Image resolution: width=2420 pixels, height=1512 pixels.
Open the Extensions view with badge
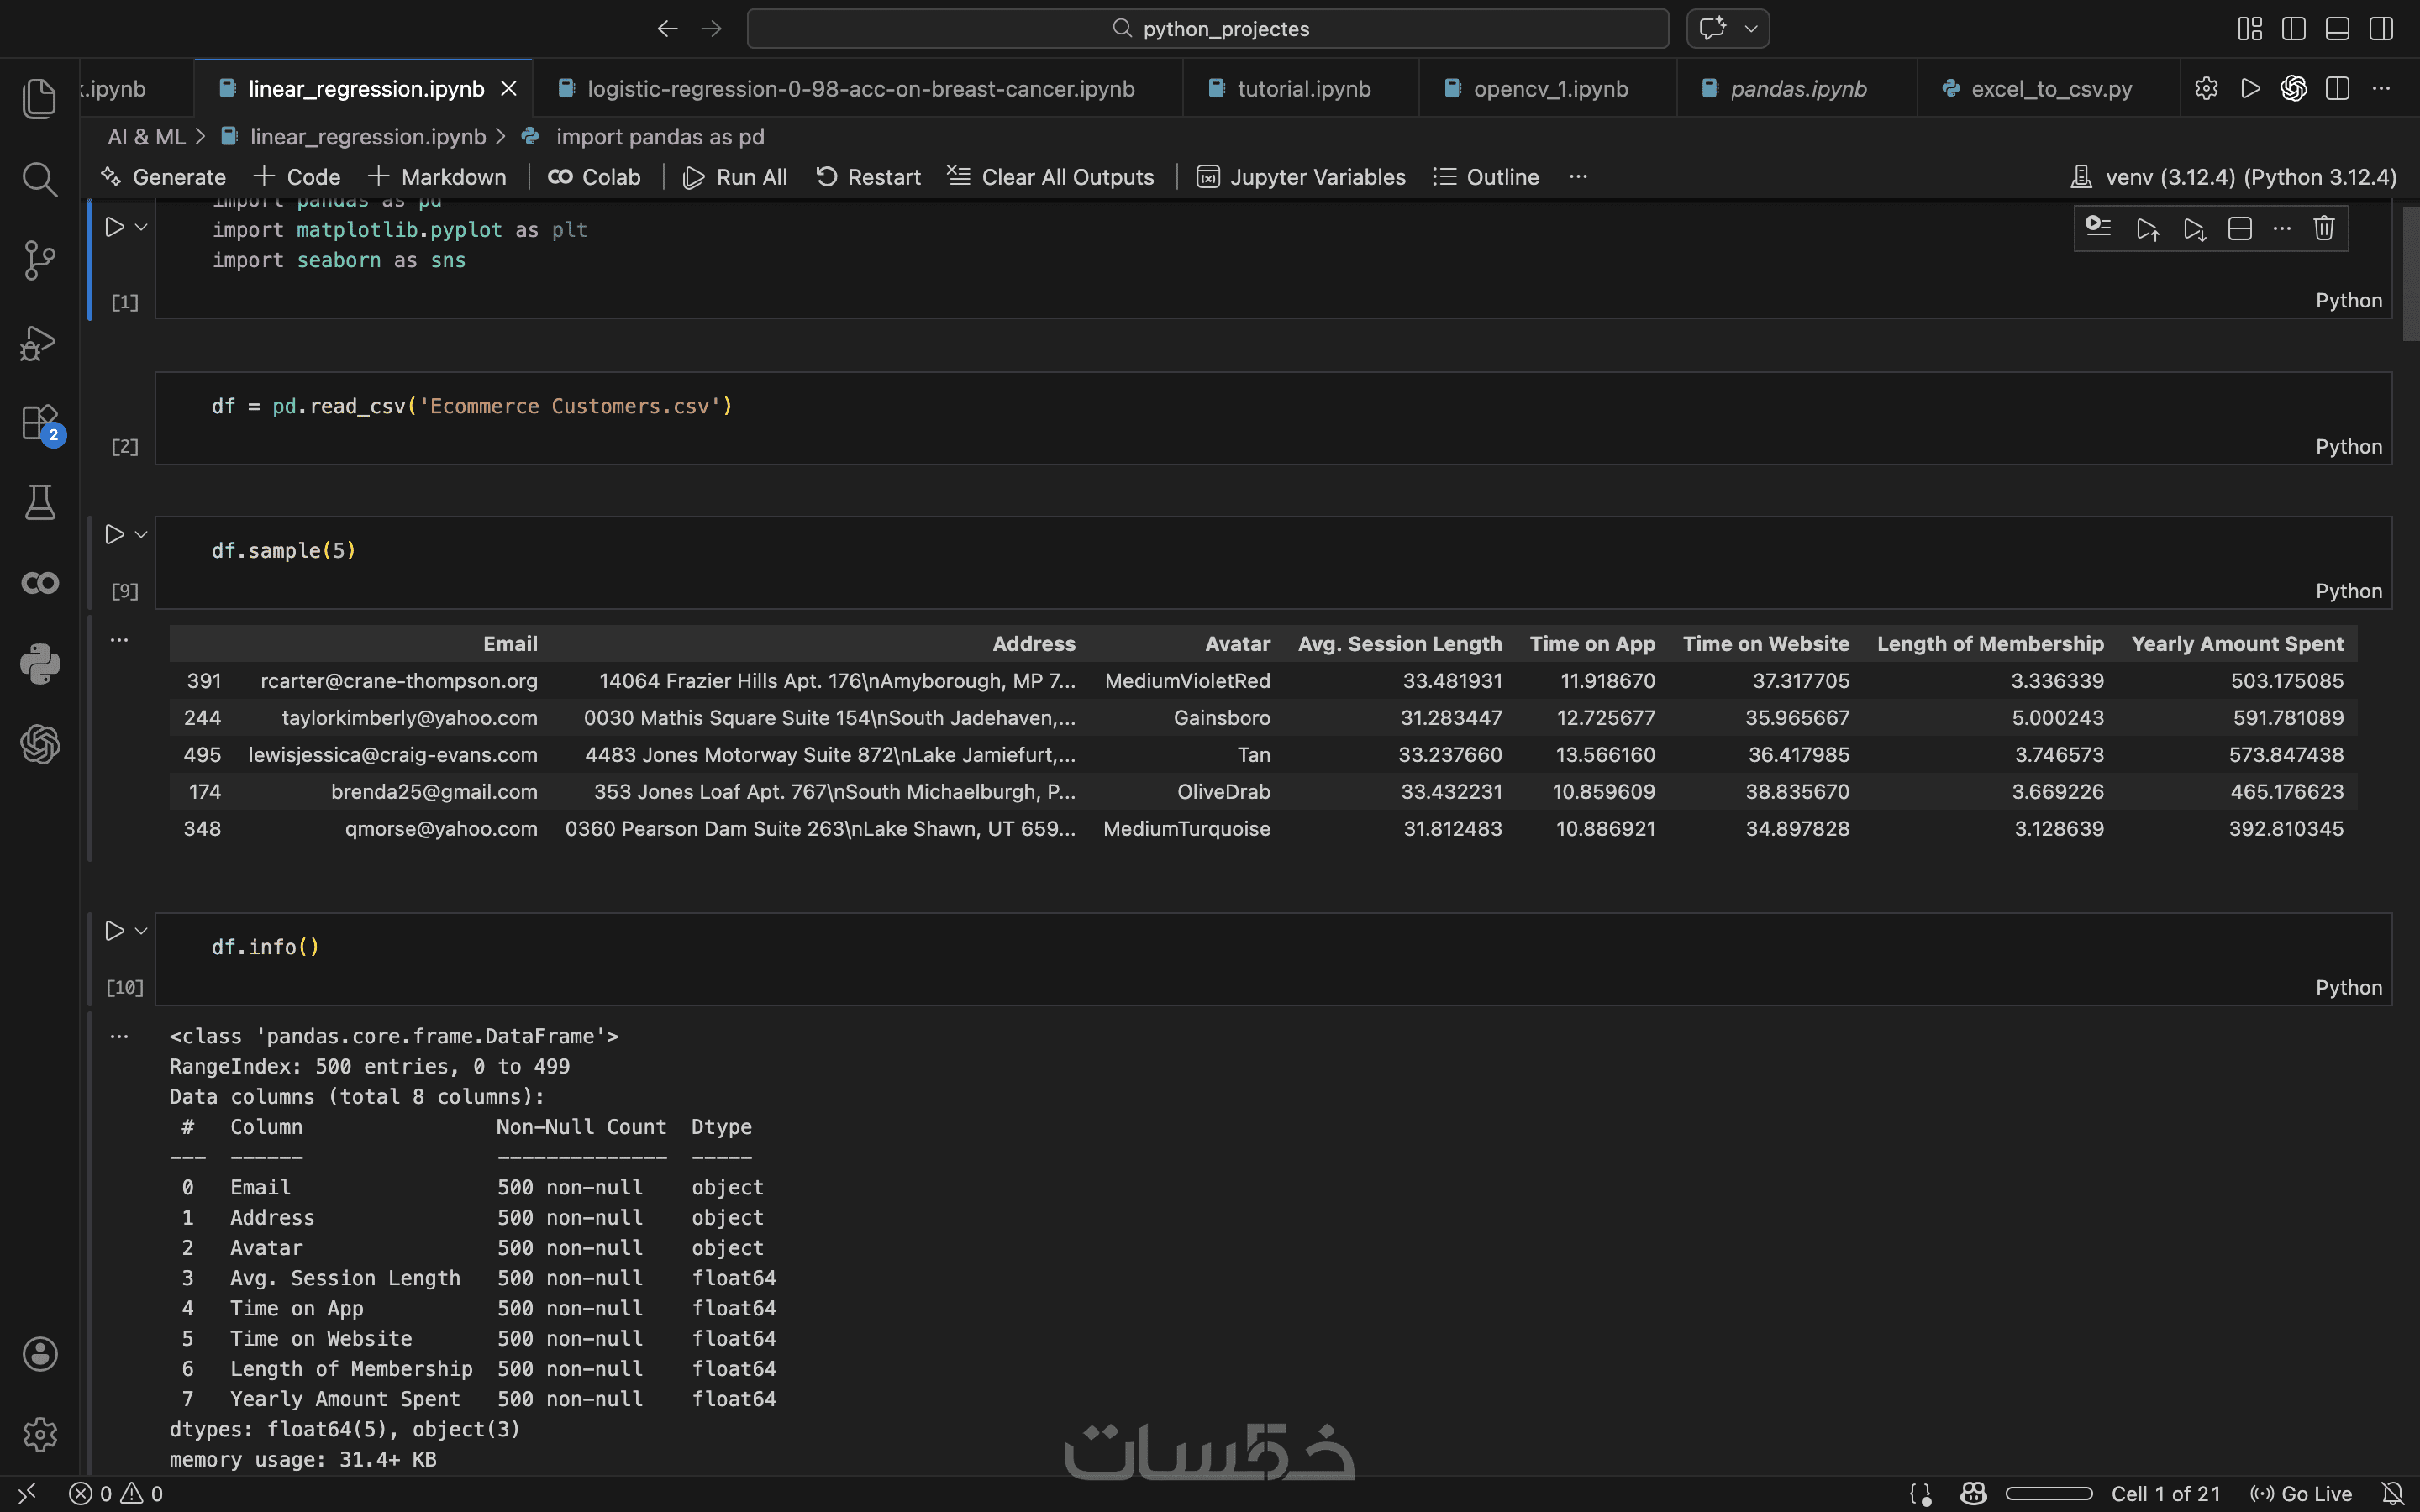(x=39, y=422)
